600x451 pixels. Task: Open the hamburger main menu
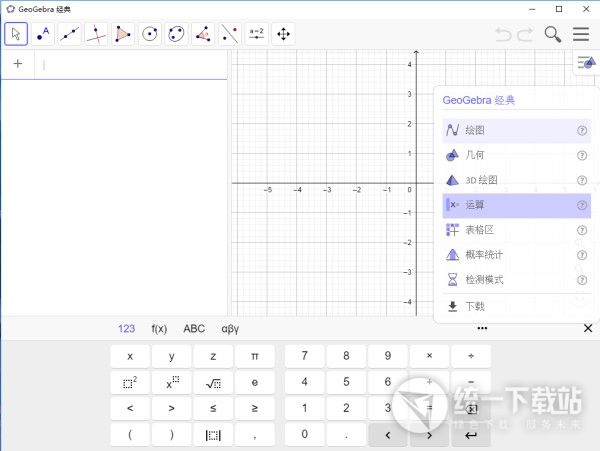point(581,34)
